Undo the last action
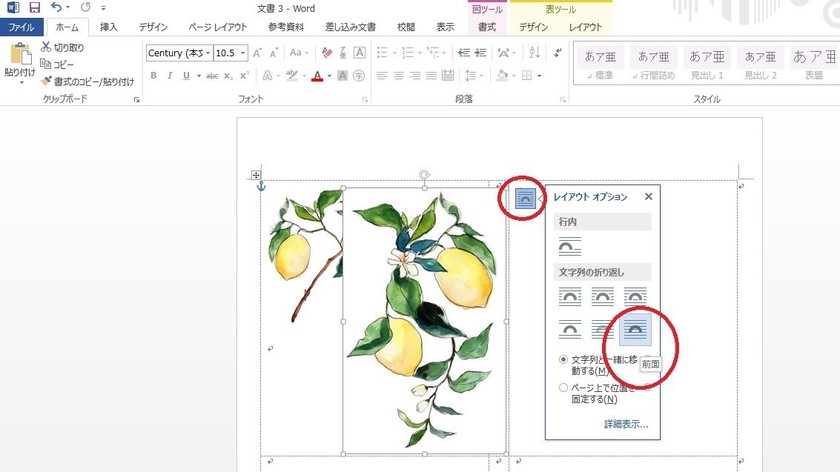 (x=56, y=8)
